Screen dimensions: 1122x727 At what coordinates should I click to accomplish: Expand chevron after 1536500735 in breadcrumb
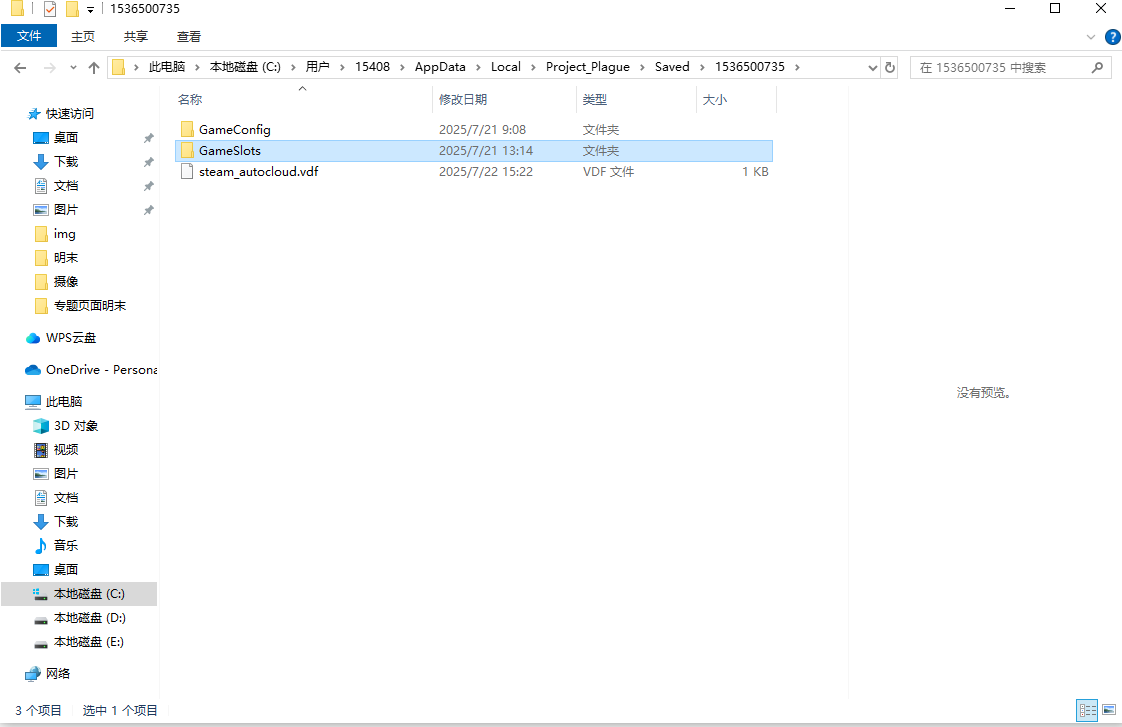point(796,68)
